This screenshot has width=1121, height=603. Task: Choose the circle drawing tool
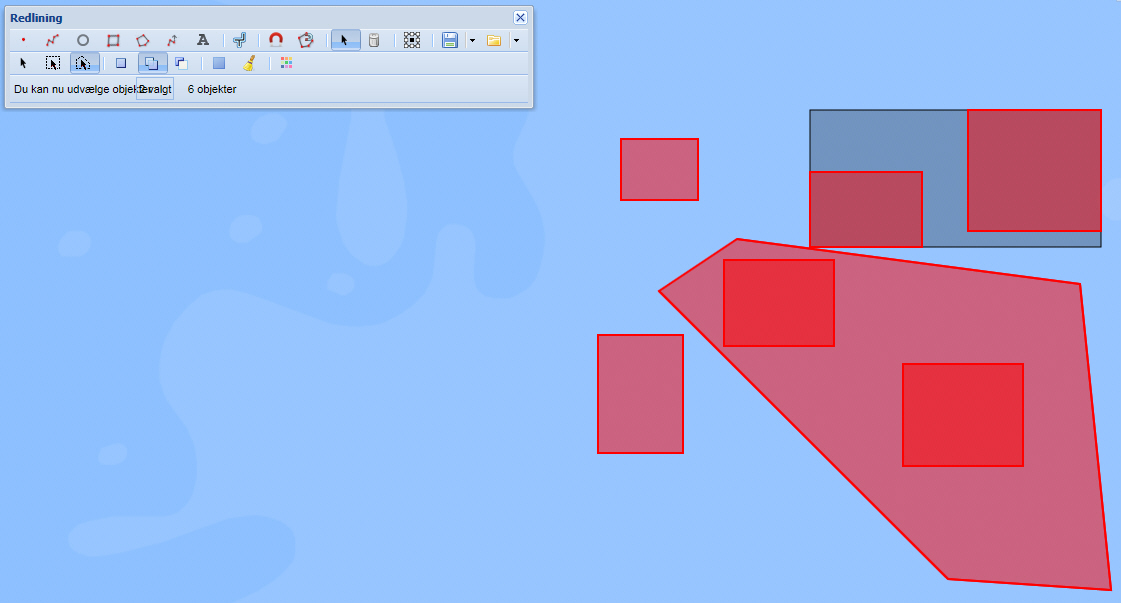(83, 40)
